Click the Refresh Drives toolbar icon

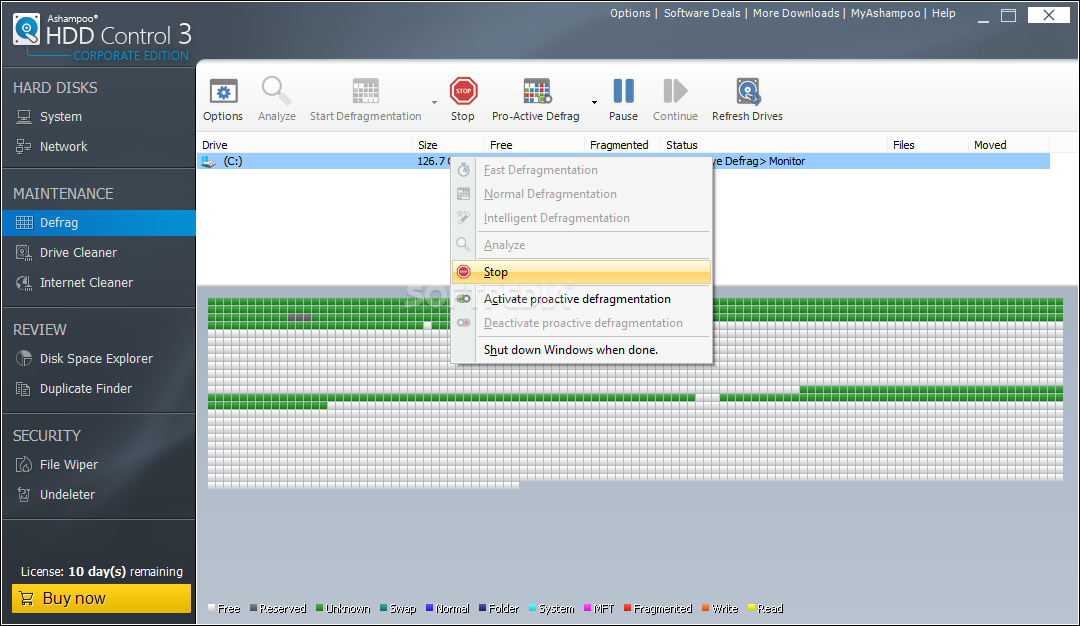747,92
